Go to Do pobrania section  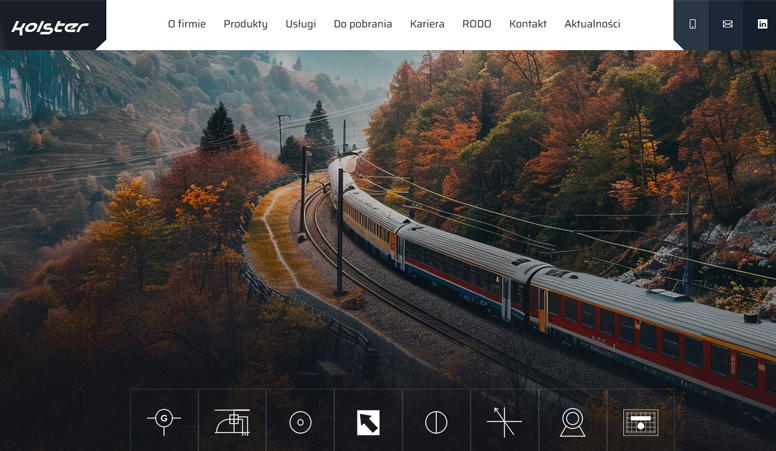point(362,24)
